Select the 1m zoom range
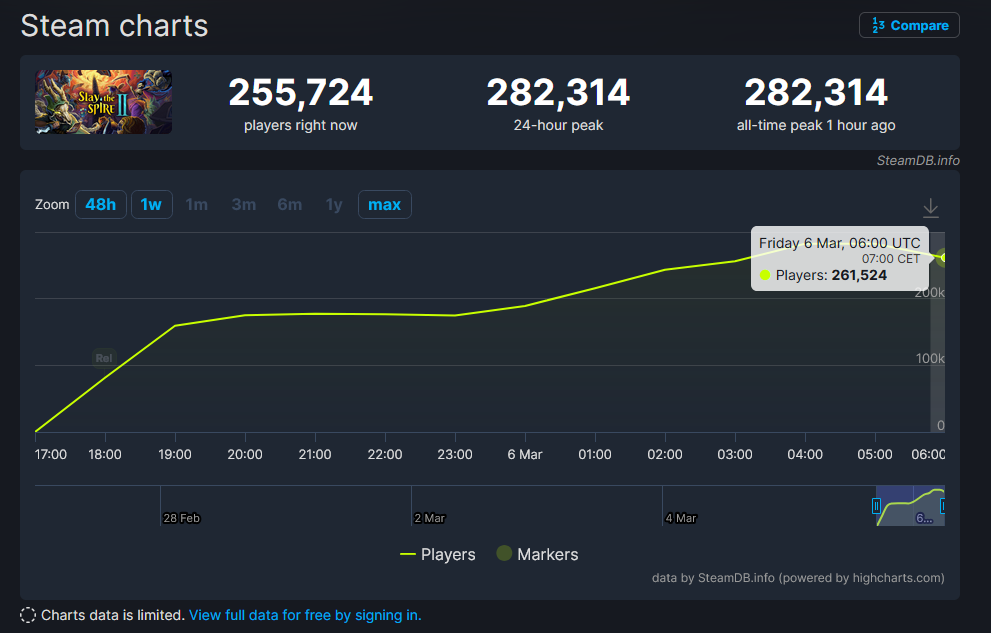Viewport: 991px width, 633px height. 197,205
